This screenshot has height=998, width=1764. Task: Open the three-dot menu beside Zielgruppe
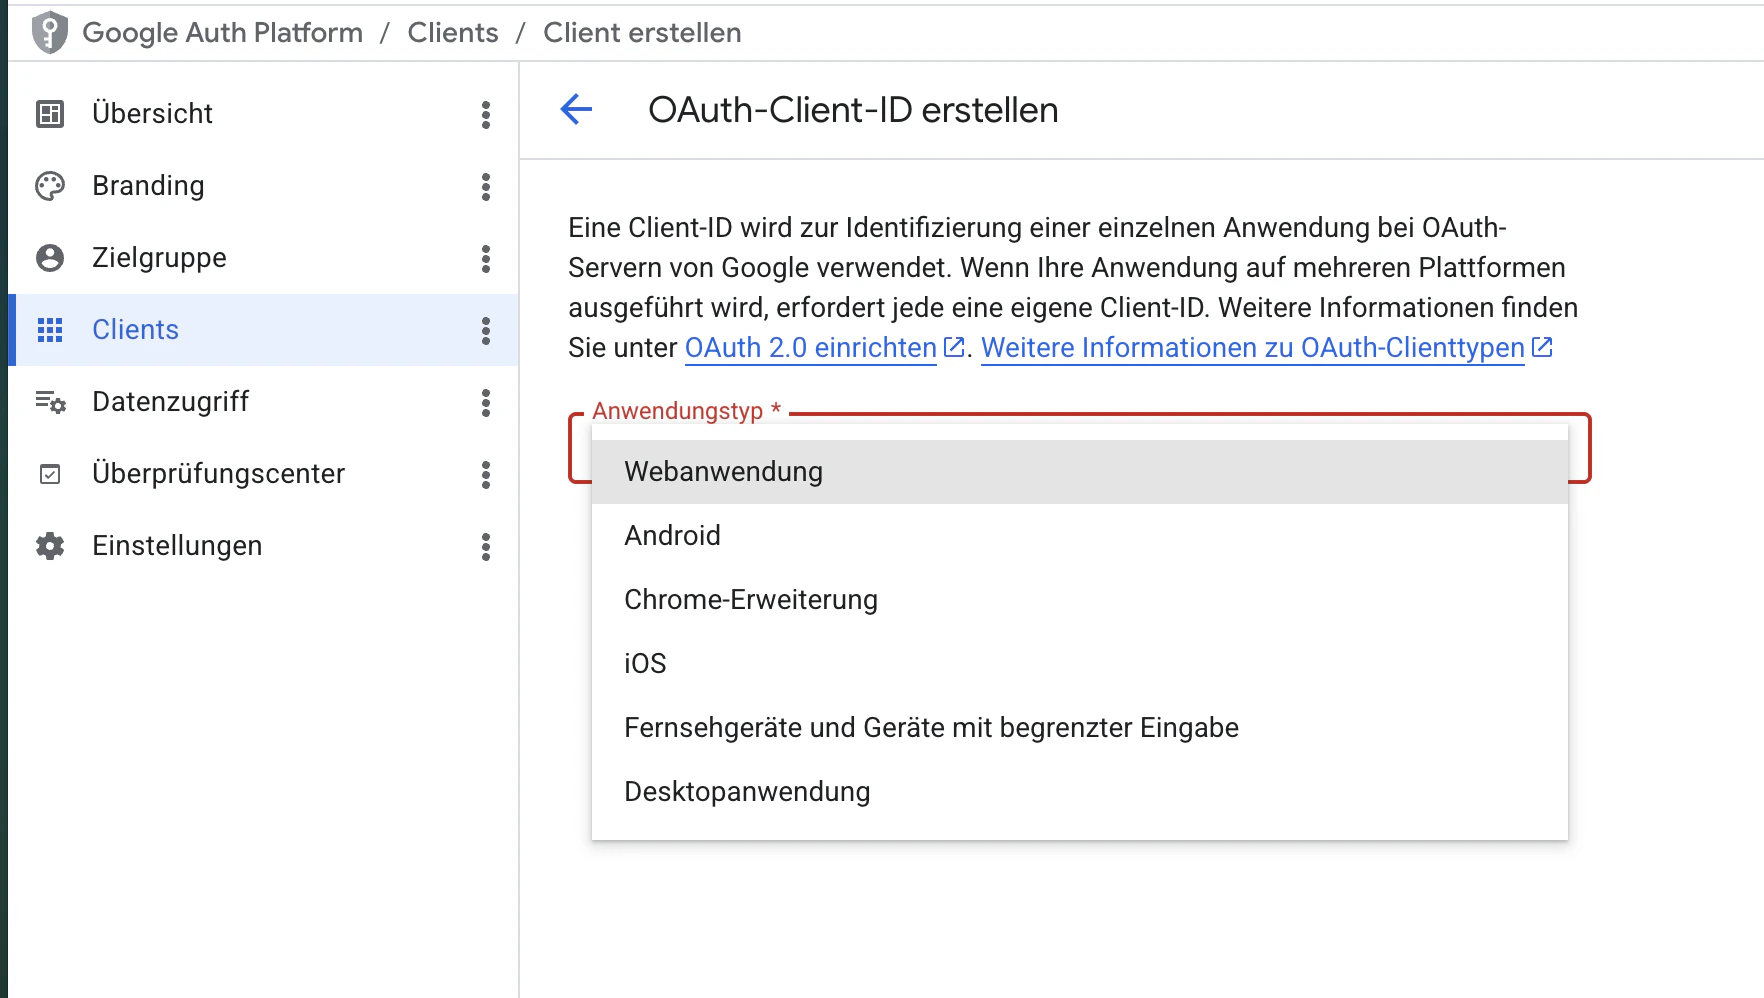pos(486,258)
